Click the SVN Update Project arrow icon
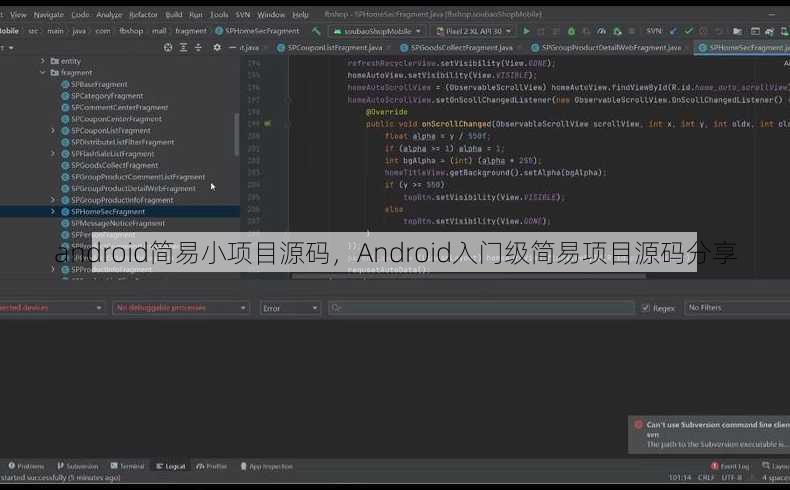 (674, 31)
